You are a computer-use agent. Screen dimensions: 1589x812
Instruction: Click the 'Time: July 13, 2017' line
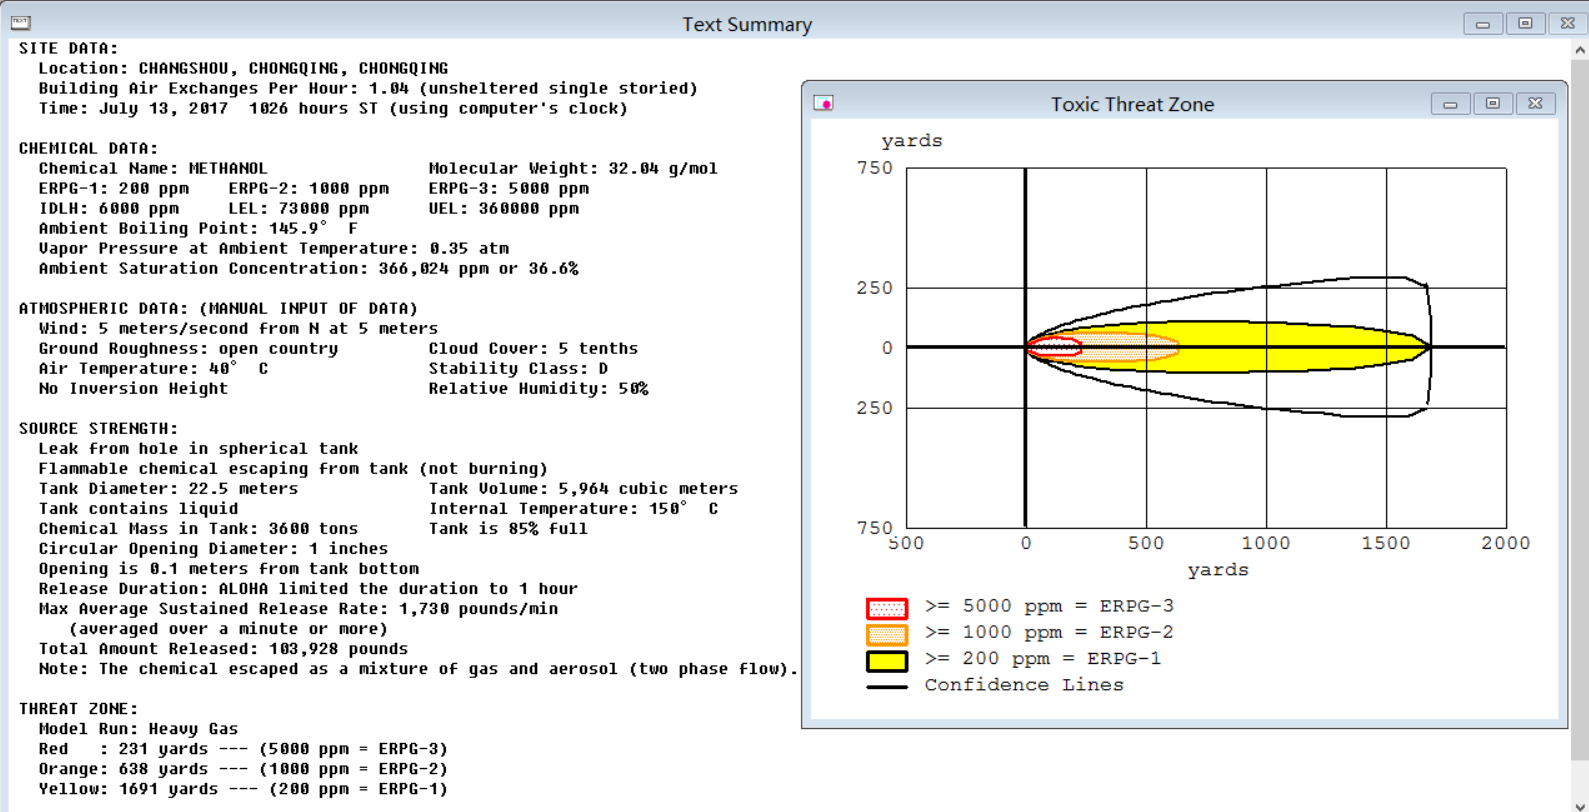tap(333, 108)
